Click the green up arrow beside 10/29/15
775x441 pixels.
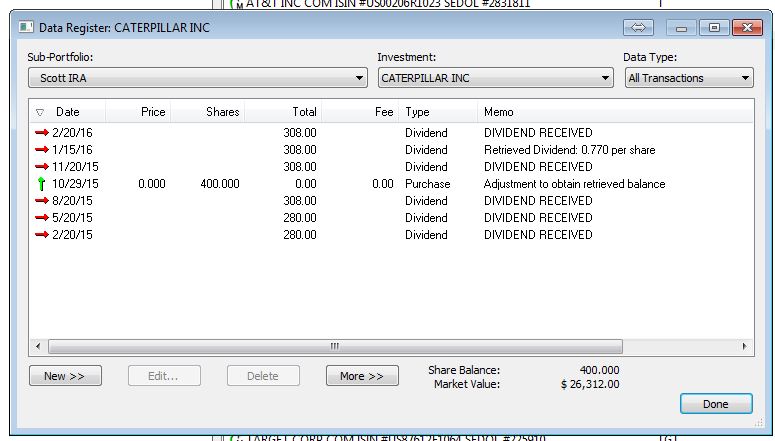(42, 184)
